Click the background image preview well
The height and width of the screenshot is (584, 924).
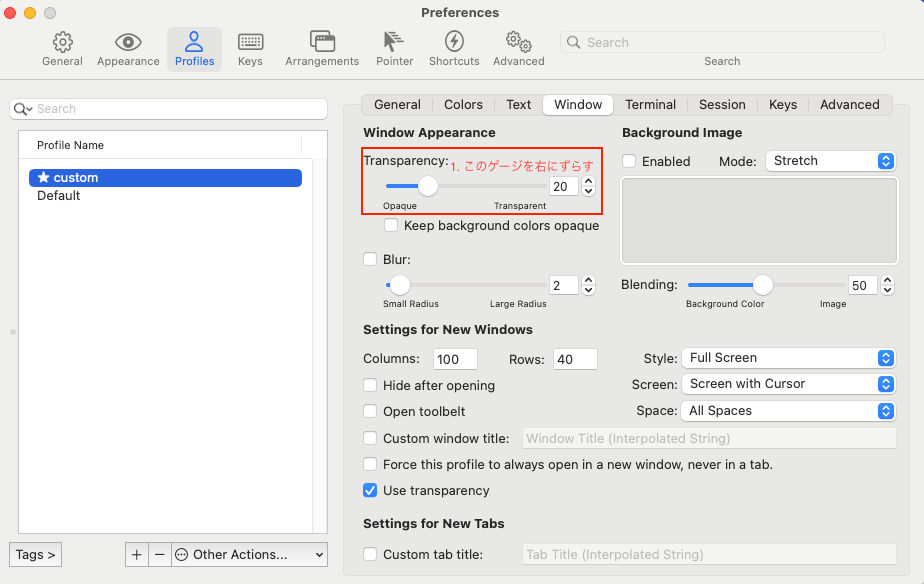(x=759, y=220)
